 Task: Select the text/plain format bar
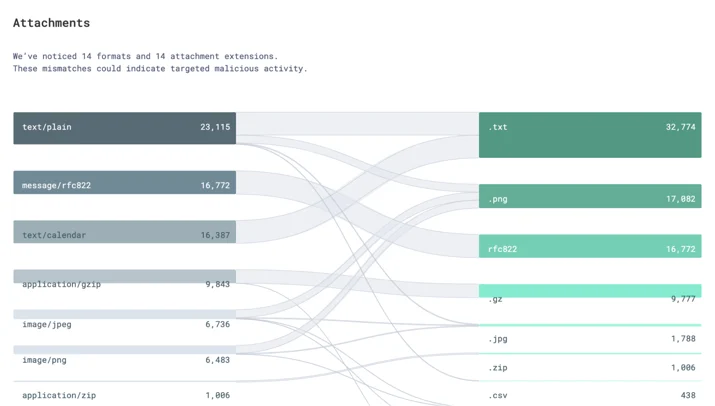point(124,128)
